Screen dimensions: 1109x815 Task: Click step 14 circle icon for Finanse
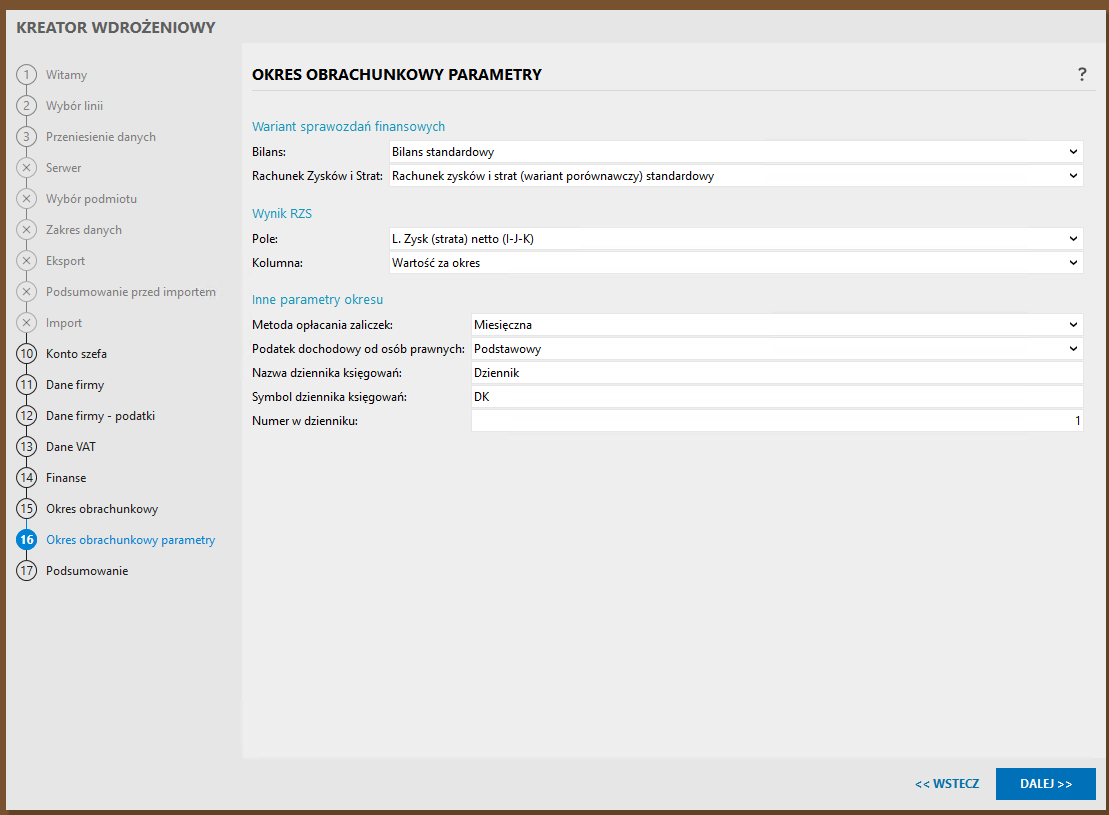27,478
